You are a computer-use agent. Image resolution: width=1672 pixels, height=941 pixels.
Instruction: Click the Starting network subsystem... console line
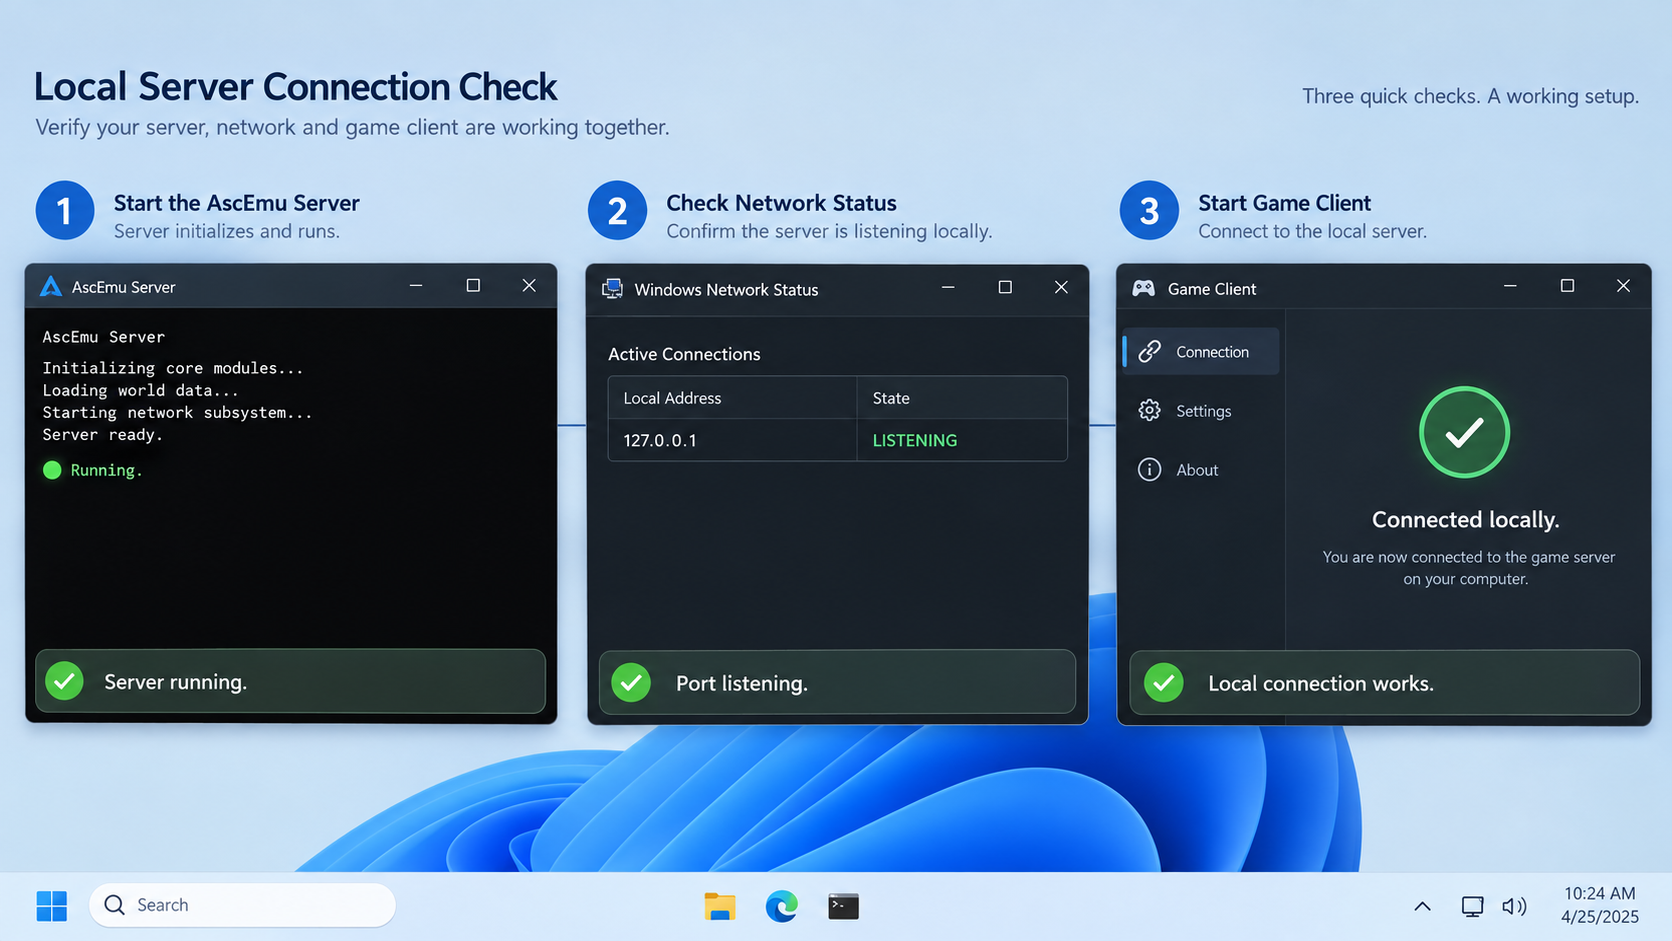[x=177, y=412]
